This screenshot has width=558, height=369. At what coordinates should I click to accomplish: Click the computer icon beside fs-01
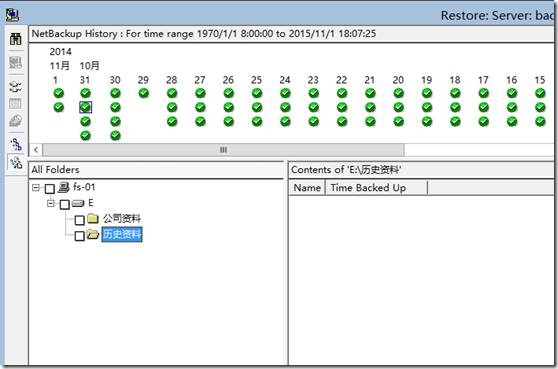point(64,187)
